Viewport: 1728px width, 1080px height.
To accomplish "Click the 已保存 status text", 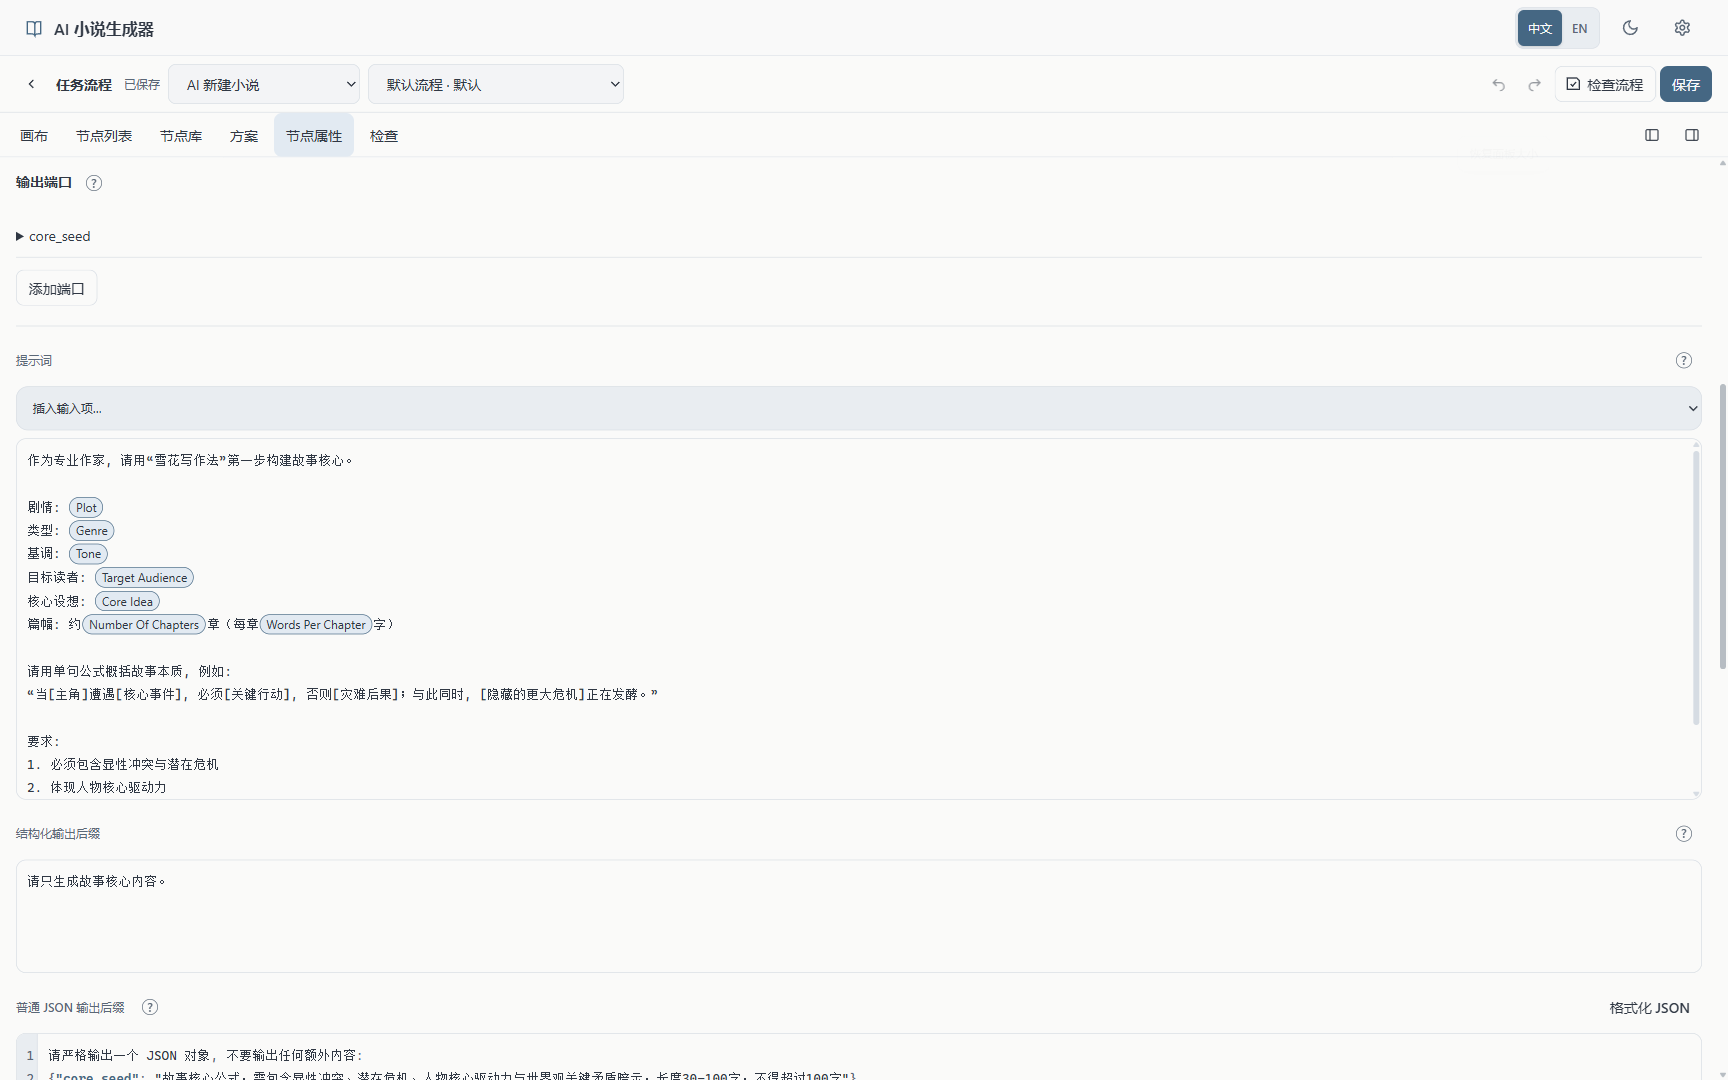I will [x=142, y=85].
